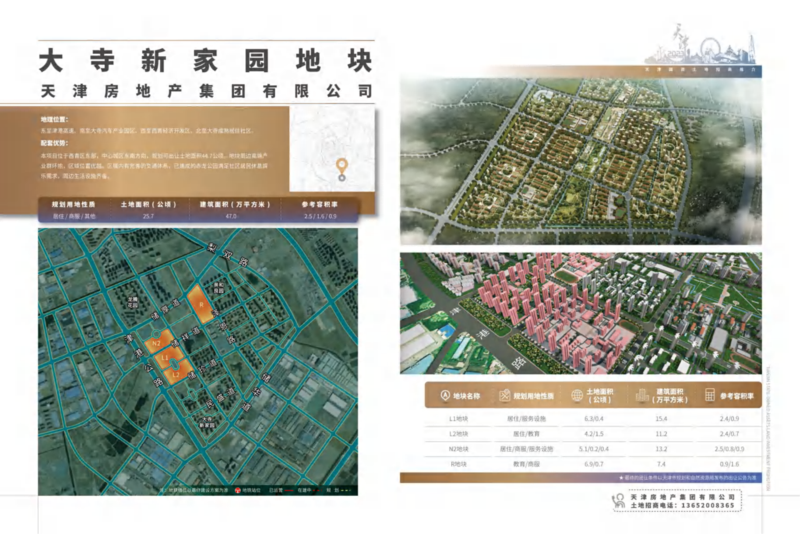Image resolution: width=800 pixels, height=534 pixels.
Task: Click the 4.2/1.5 land area cell
Action: 594,434
